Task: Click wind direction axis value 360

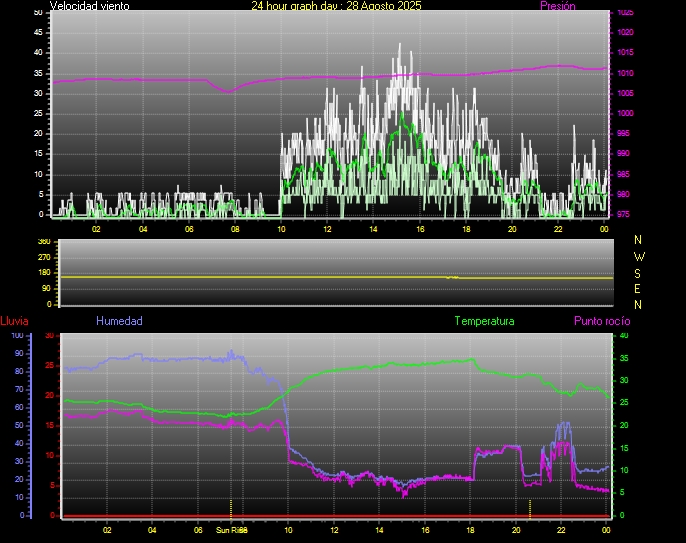Action: (44, 242)
